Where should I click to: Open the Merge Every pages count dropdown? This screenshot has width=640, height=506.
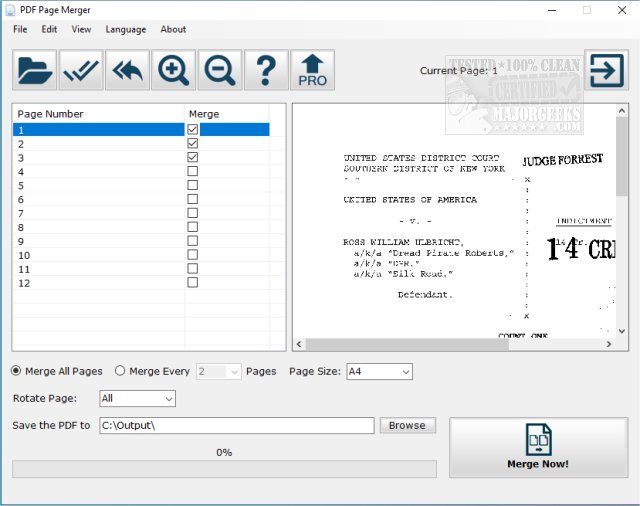(219, 371)
